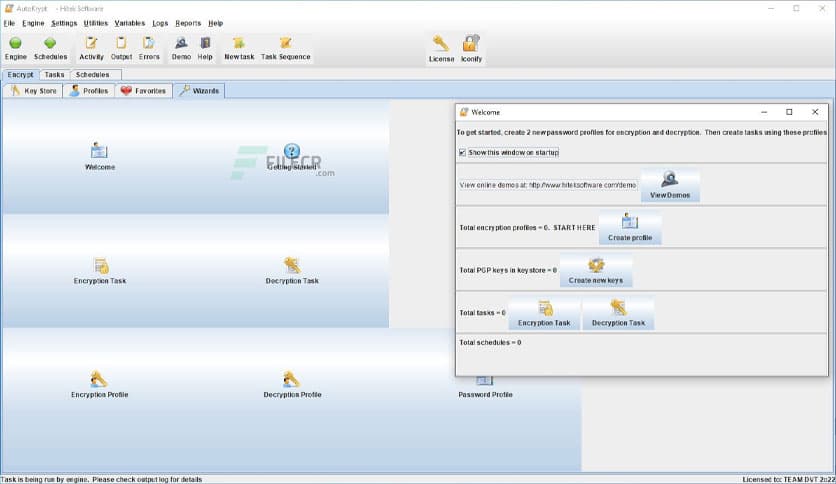This screenshot has height=484, width=836.
Task: Click the View Demos button
Action: pos(670,186)
